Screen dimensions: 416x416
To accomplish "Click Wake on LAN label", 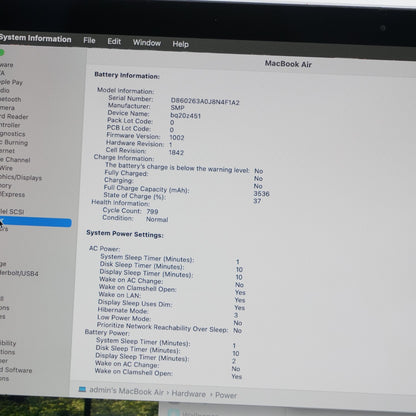I will pos(120,295).
